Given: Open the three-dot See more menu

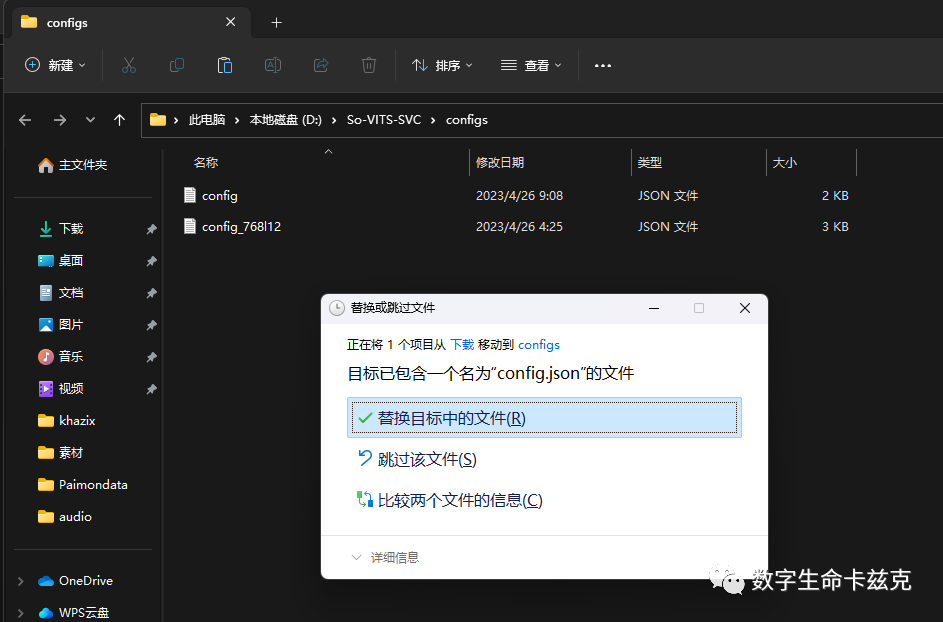Looking at the screenshot, I should (x=603, y=66).
